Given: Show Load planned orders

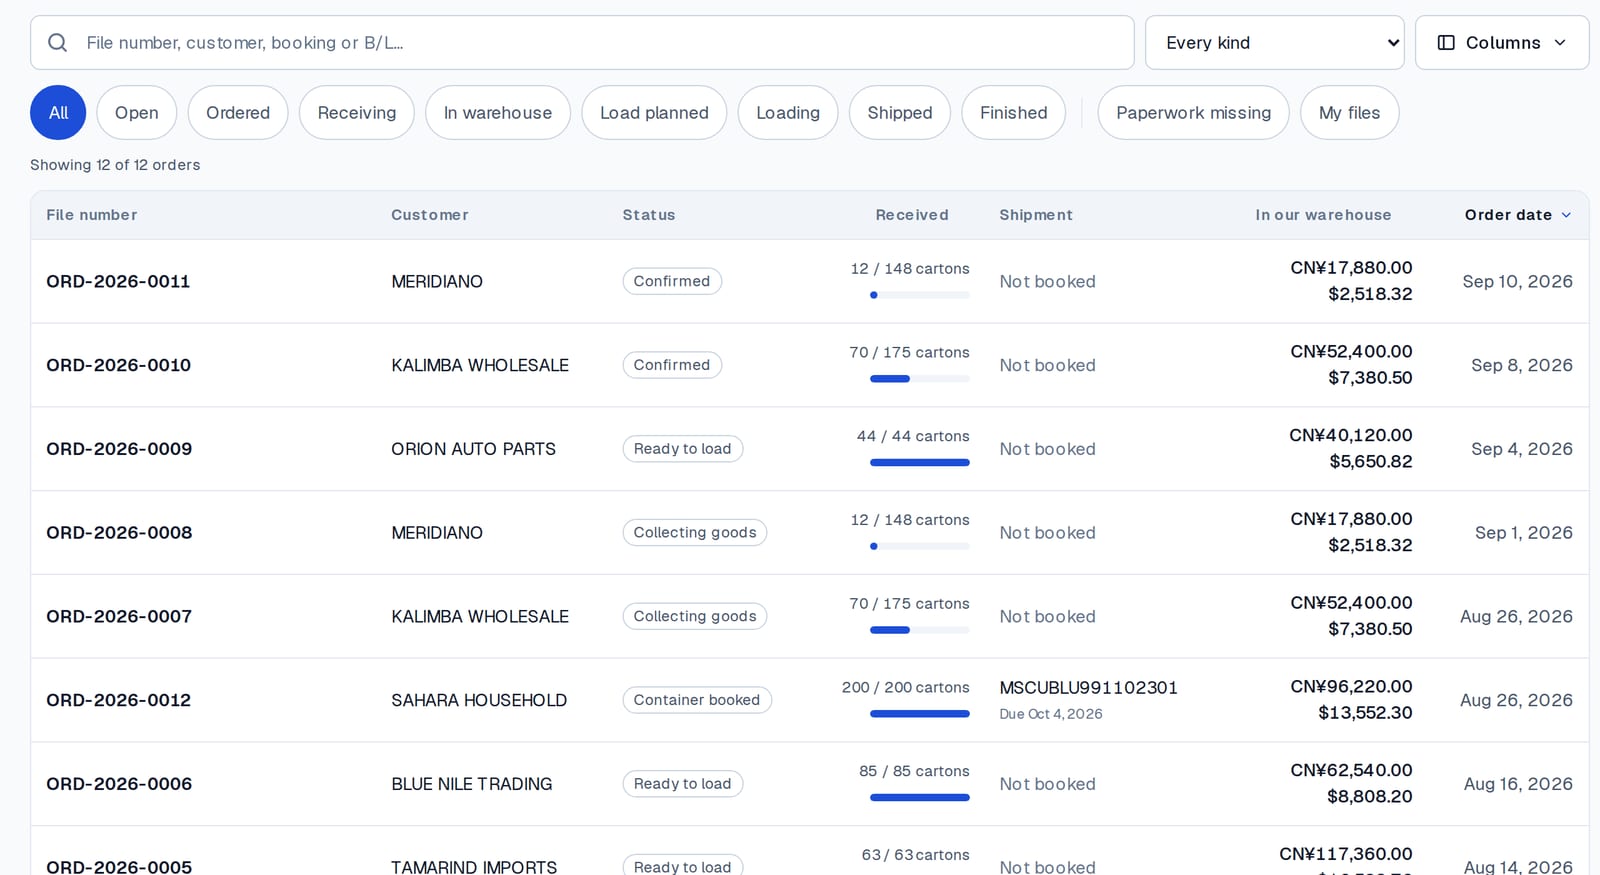Looking at the screenshot, I should click(x=654, y=113).
